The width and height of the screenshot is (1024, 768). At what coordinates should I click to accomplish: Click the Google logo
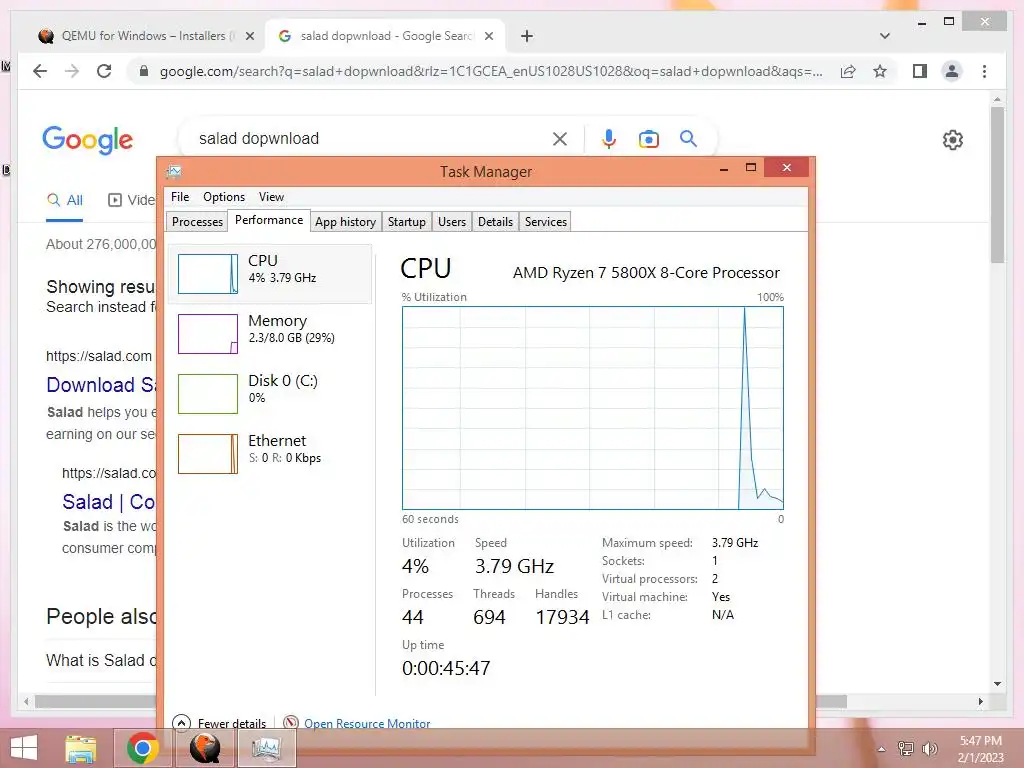pos(88,140)
